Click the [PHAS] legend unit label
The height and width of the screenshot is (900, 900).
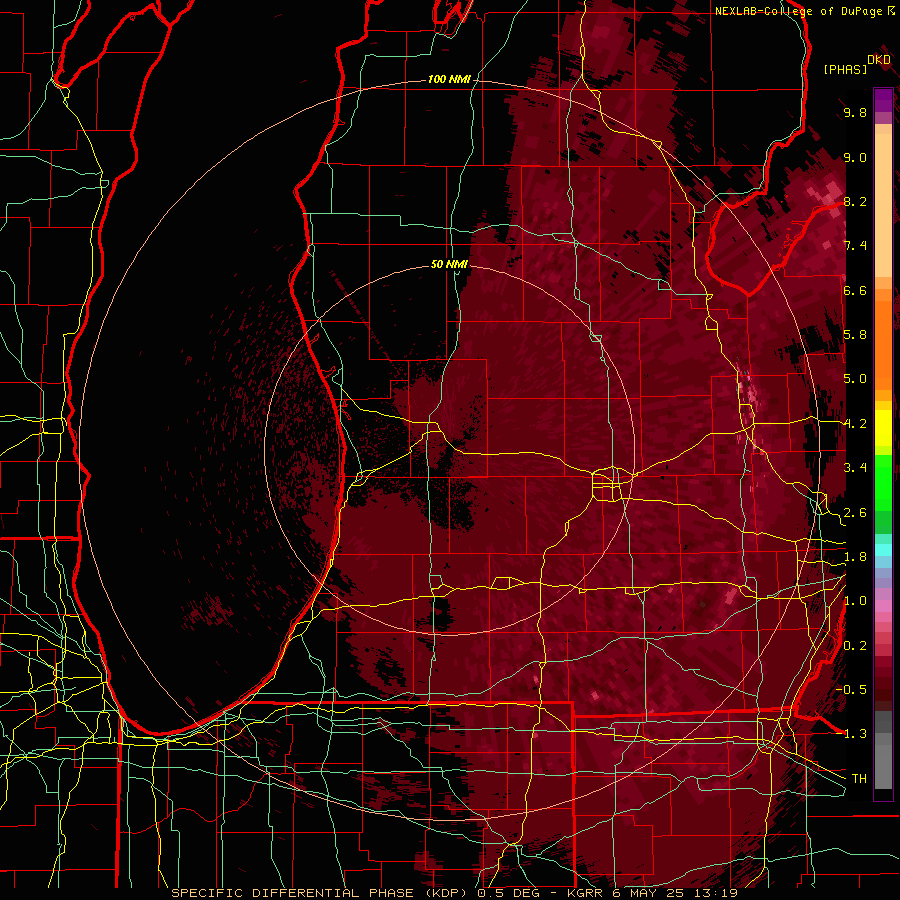[x=845, y=69]
